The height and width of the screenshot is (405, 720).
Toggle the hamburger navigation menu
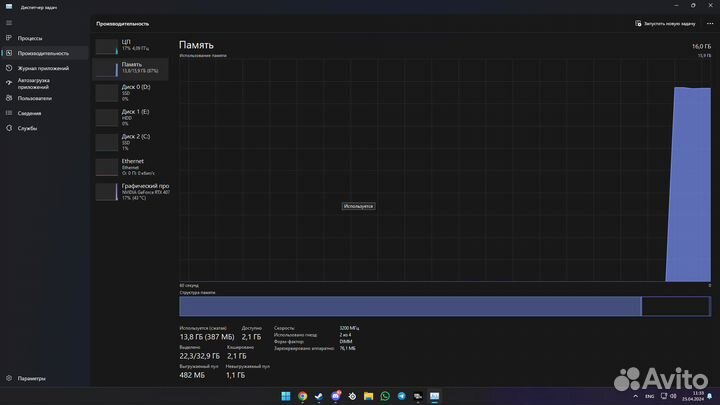pos(8,22)
